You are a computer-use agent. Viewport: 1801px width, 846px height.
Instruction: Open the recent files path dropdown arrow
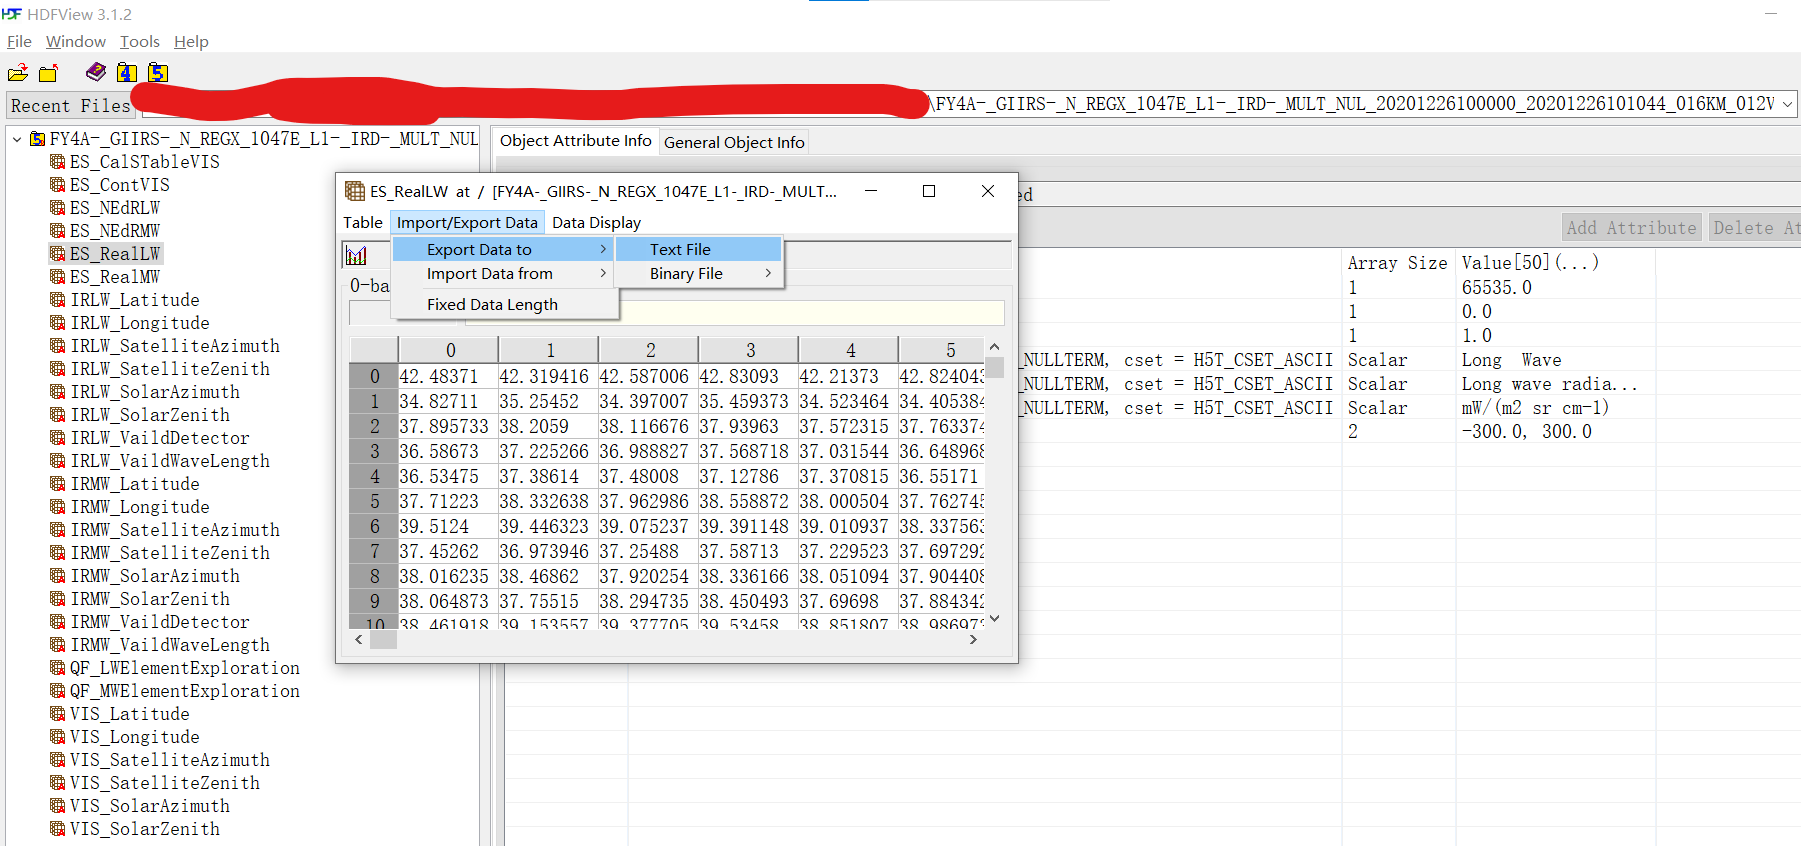point(1787,104)
